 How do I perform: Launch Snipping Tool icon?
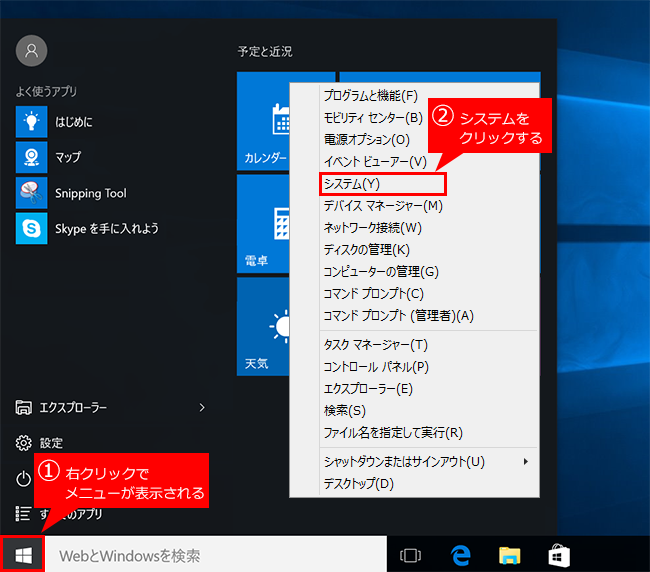(32, 193)
